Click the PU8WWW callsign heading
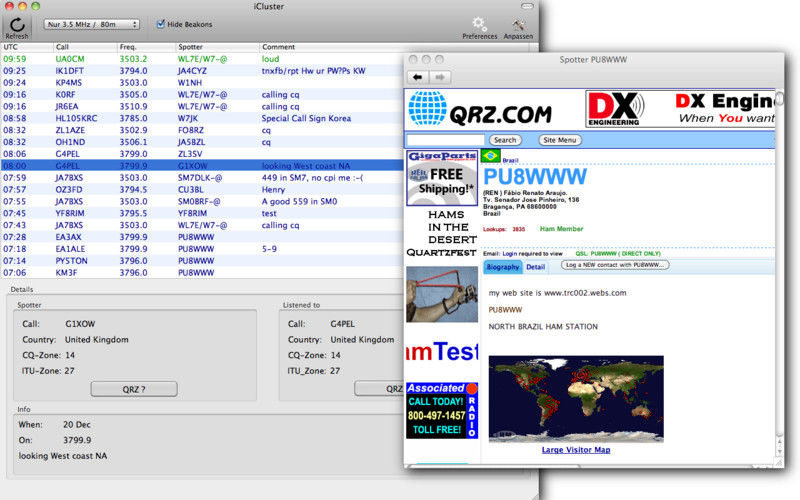The height and width of the screenshot is (500, 800). tap(535, 177)
